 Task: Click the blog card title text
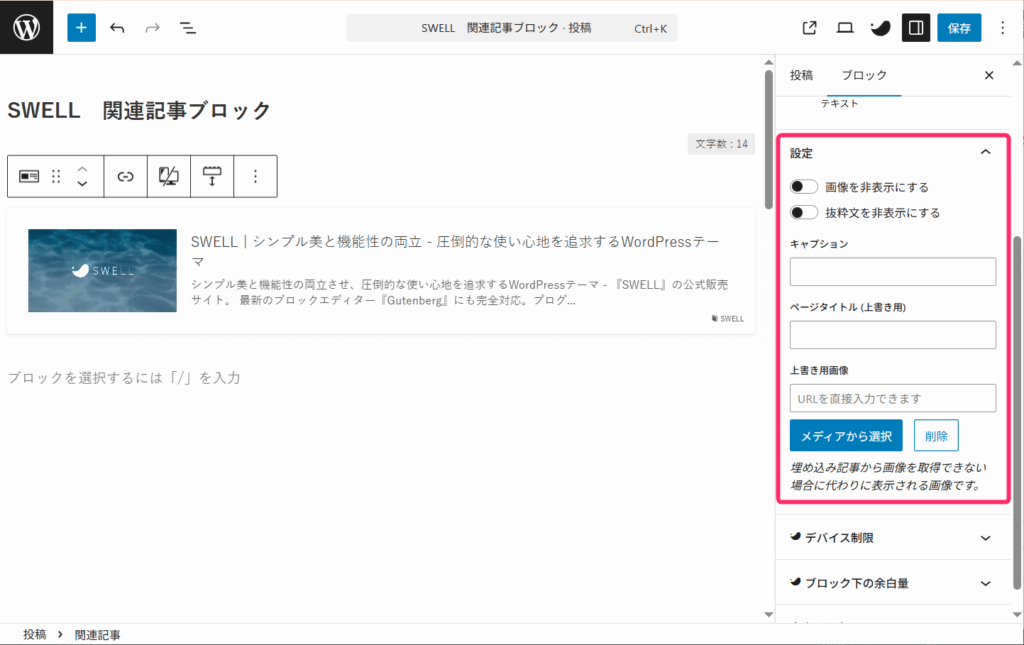coord(455,251)
